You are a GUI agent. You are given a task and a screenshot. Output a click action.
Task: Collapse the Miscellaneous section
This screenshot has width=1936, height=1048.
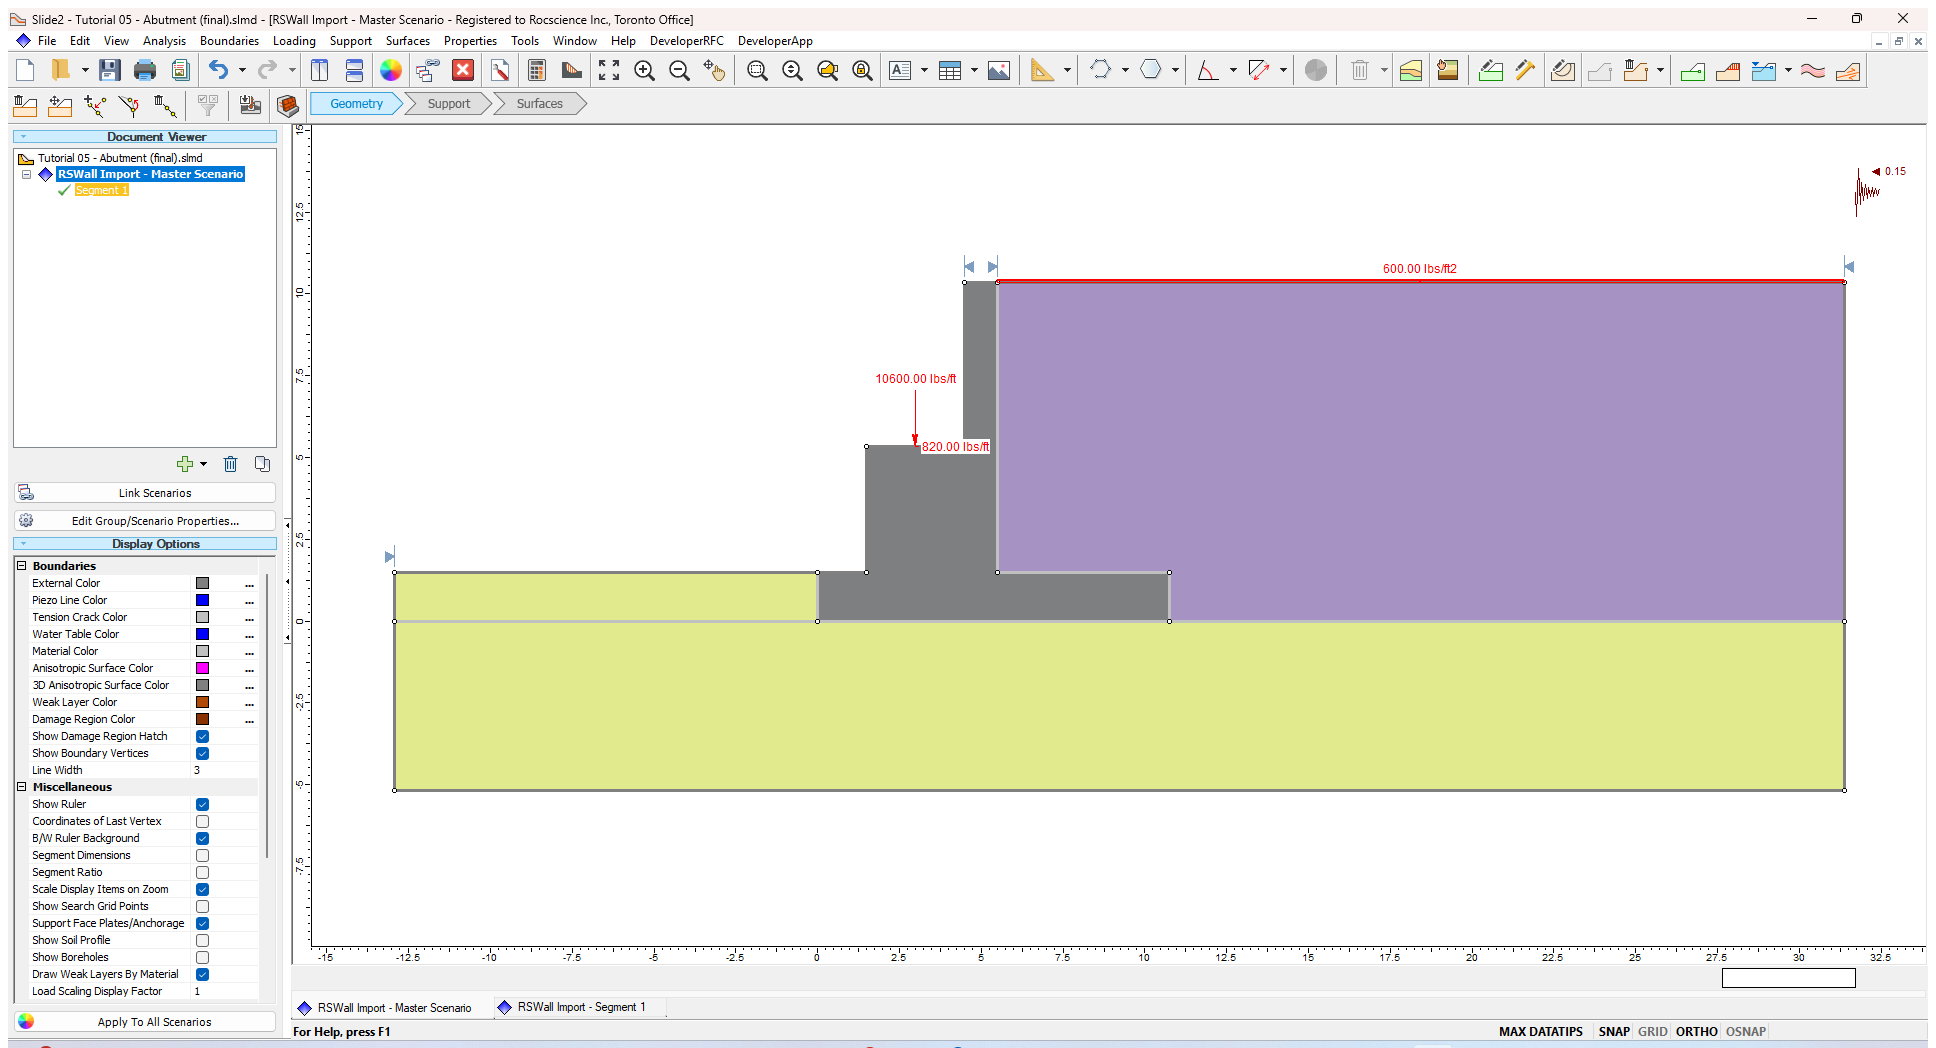tap(21, 787)
